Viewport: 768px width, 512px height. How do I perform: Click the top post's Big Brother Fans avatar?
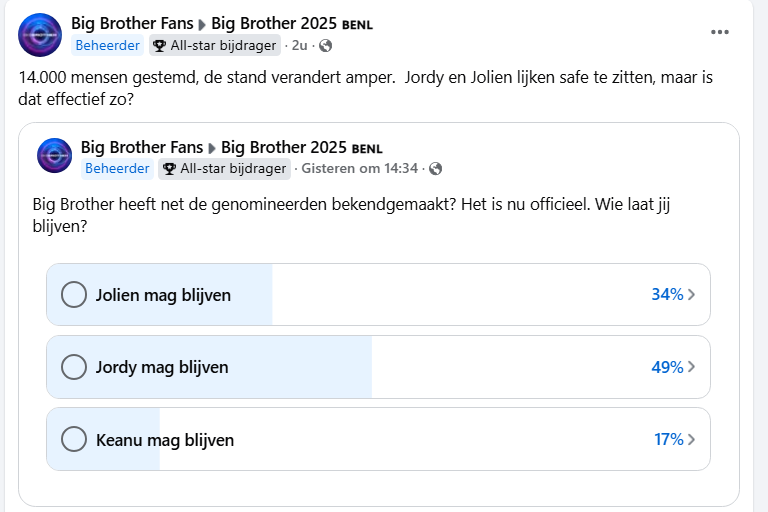(40, 35)
